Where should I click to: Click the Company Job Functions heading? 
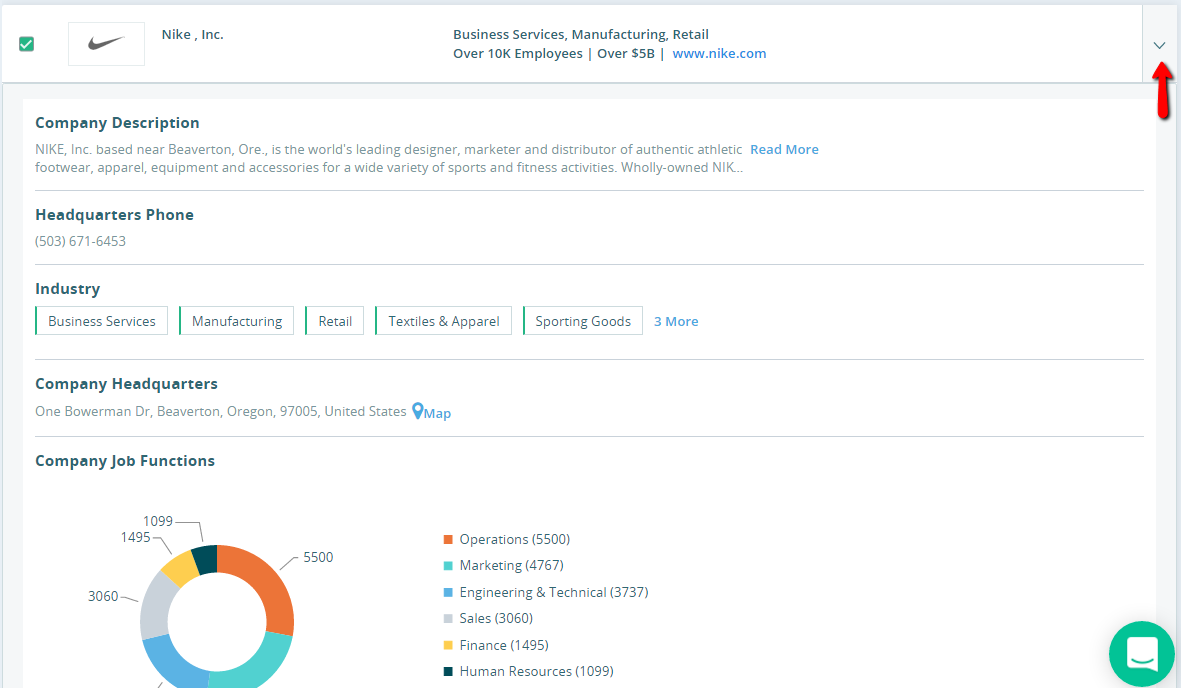(125, 461)
